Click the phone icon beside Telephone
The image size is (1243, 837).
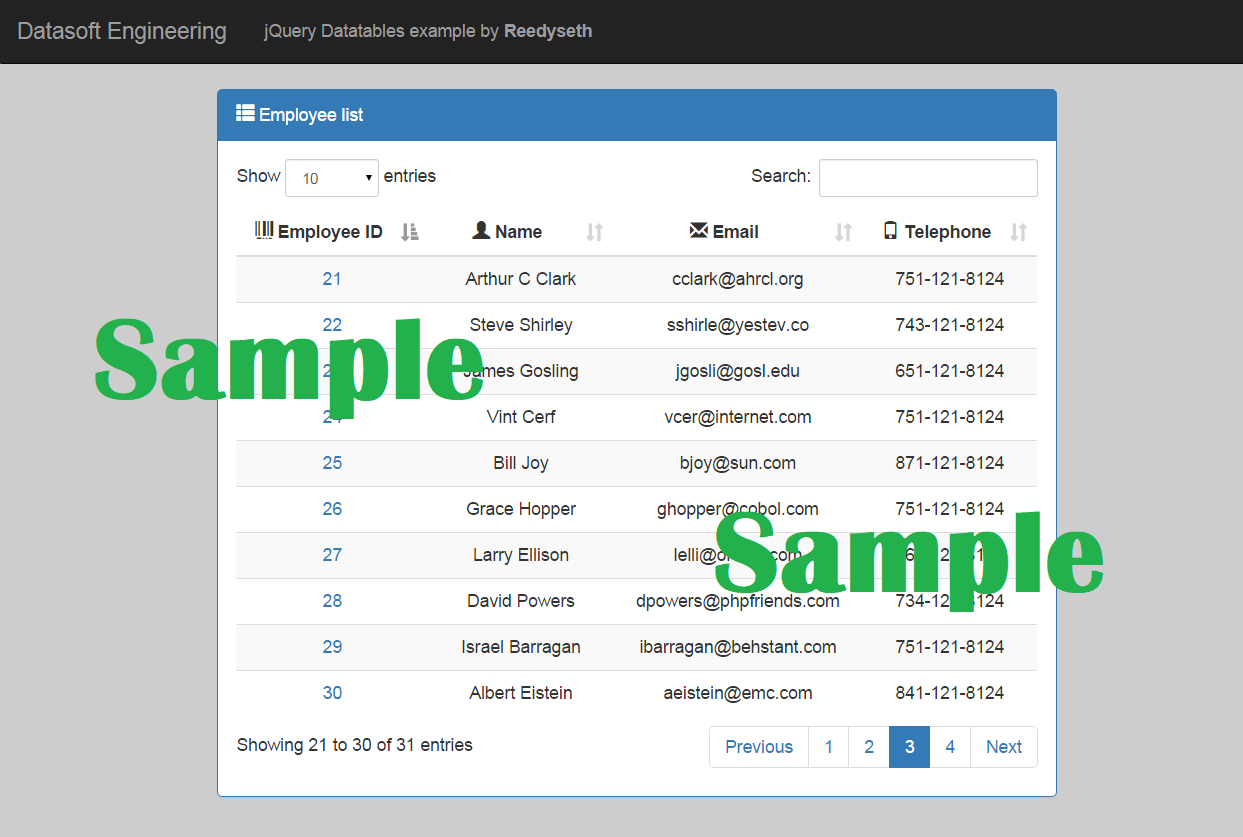click(x=890, y=231)
